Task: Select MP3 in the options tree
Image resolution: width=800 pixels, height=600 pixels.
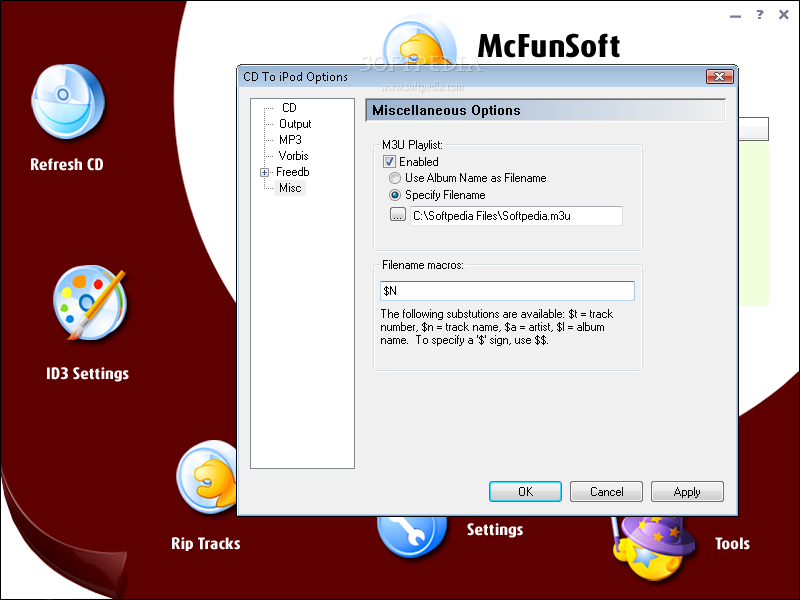Action: coord(290,140)
